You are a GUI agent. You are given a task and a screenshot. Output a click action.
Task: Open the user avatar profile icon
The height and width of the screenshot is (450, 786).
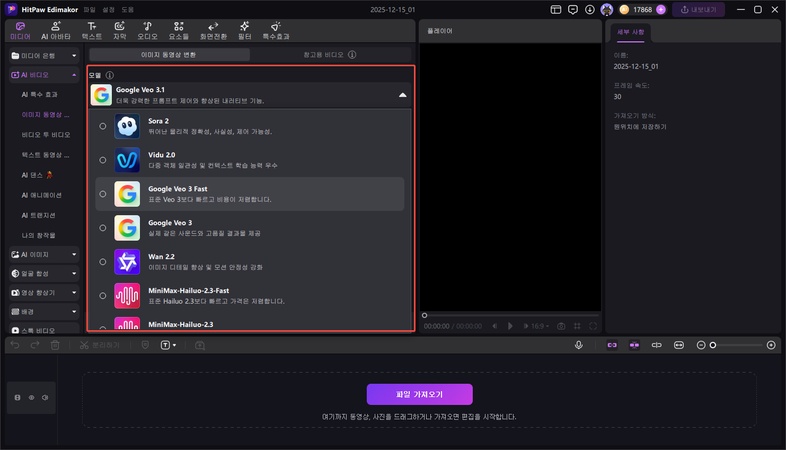click(607, 10)
